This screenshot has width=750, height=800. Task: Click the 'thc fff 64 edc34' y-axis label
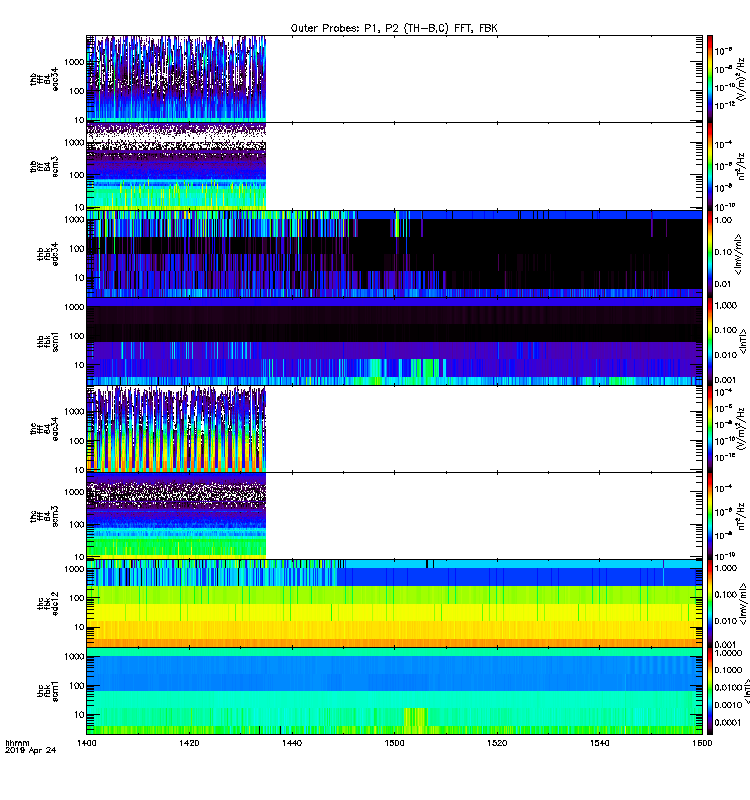(x=44, y=429)
